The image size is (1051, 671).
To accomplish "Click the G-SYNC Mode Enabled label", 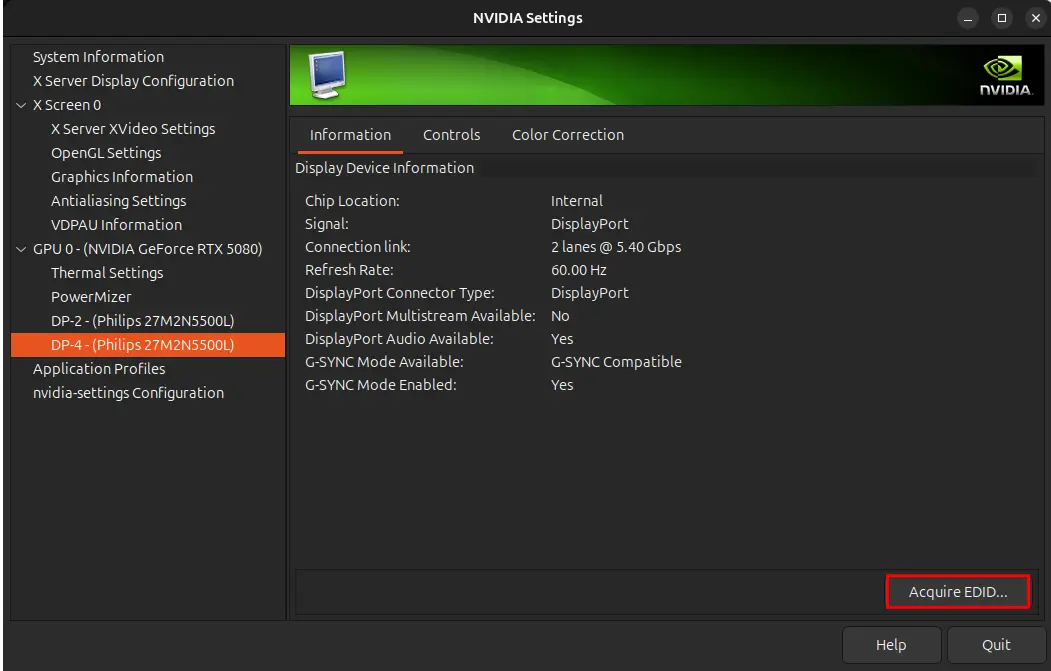I will [381, 385].
